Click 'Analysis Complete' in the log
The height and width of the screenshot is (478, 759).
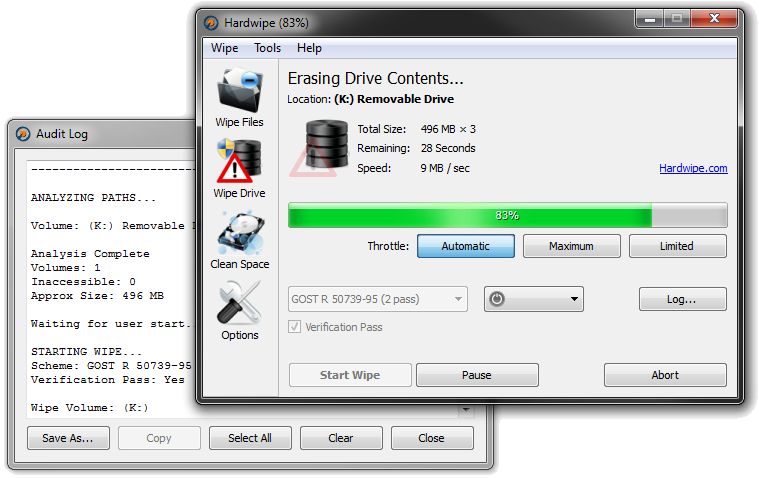[91, 254]
